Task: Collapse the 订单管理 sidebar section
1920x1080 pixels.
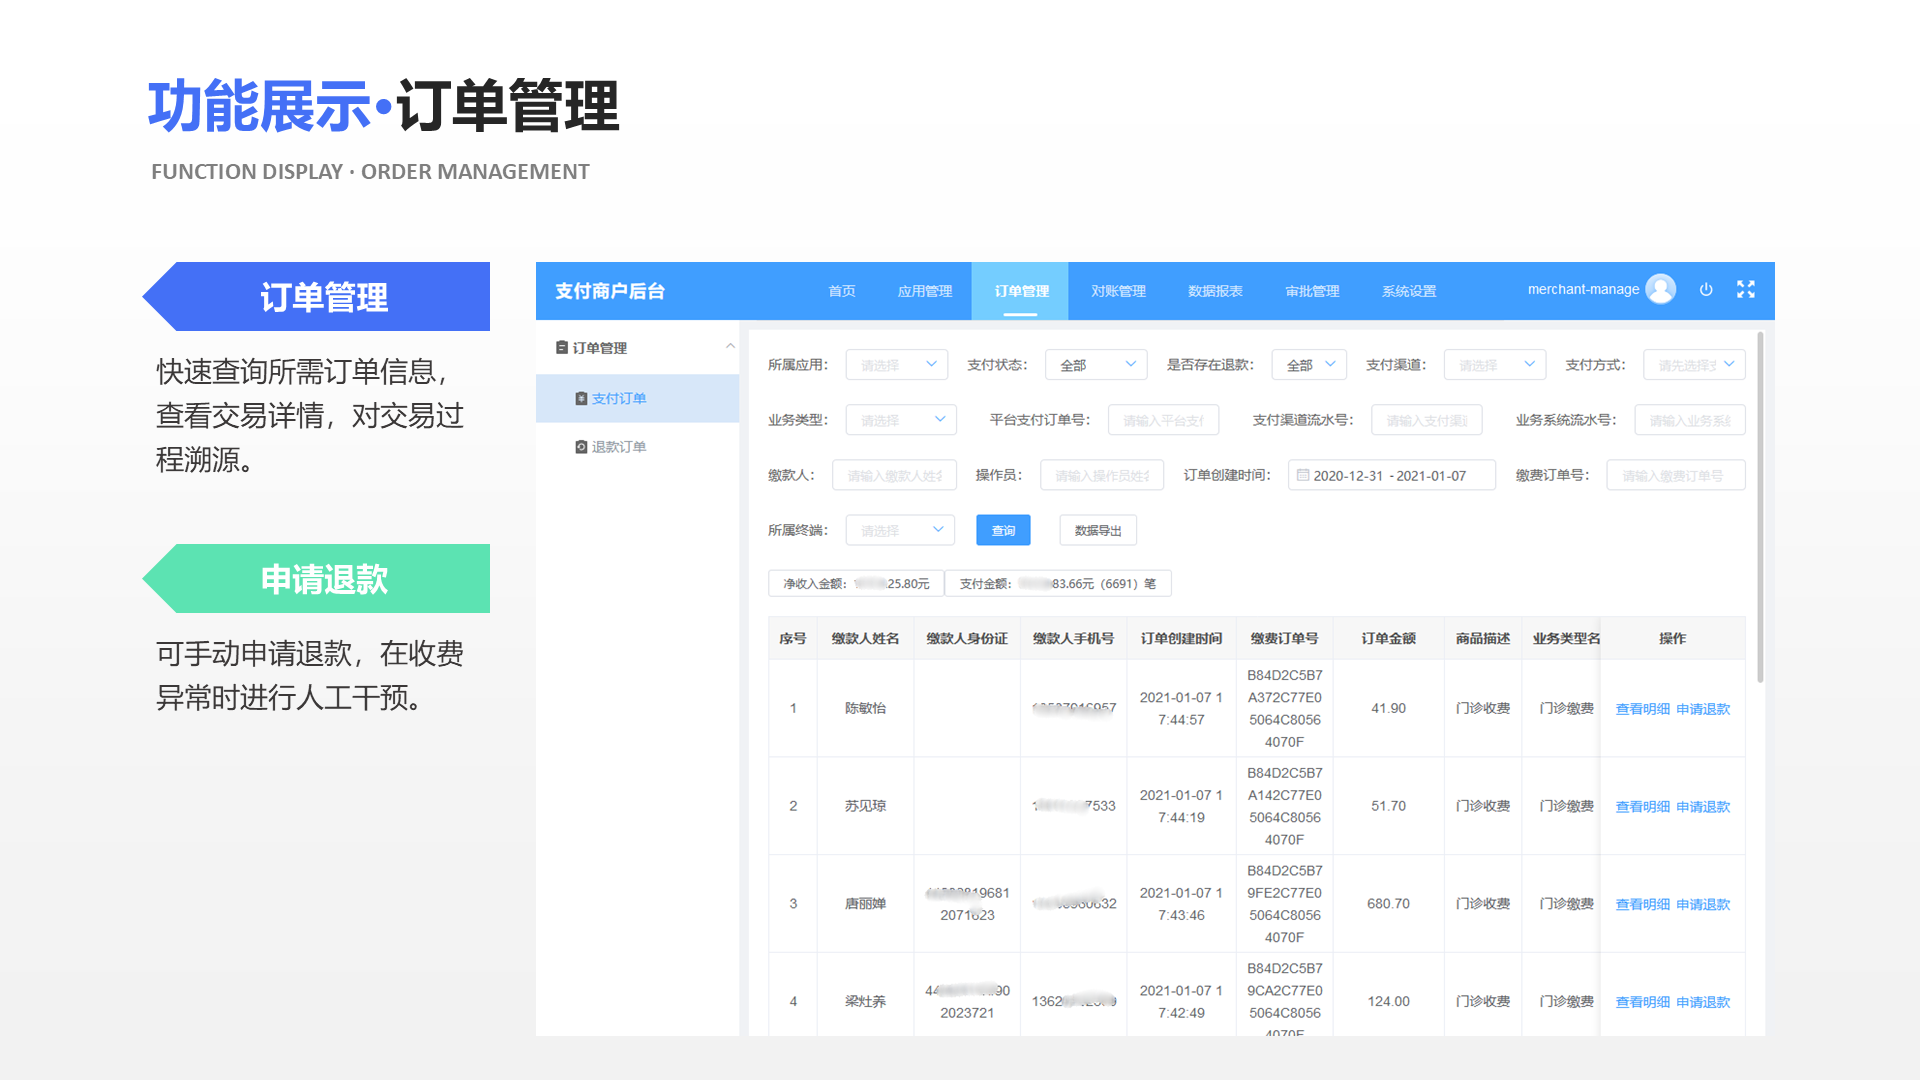Action: coord(729,347)
